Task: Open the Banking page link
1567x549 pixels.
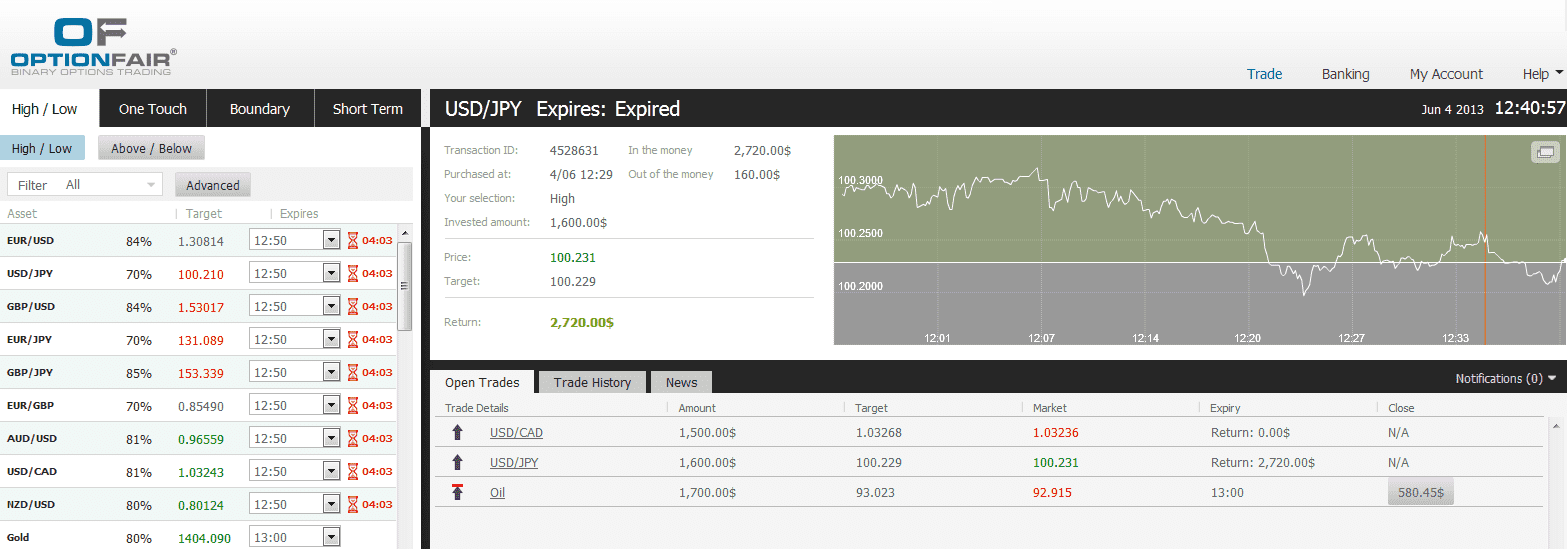Action: click(1345, 74)
